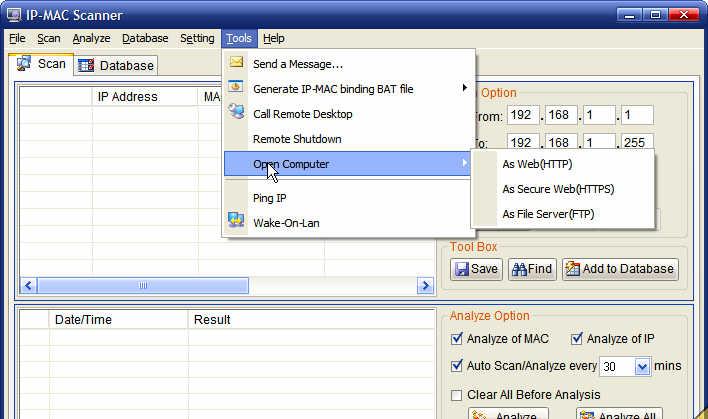
Task: Toggle Analyze of MAC checkbox
Action: pos(456,339)
